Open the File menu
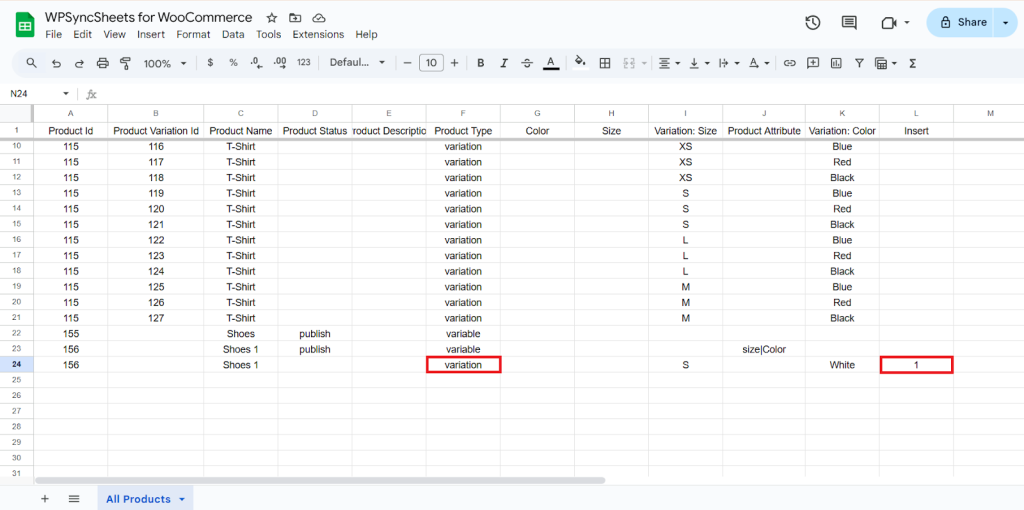1024x510 pixels. point(54,35)
